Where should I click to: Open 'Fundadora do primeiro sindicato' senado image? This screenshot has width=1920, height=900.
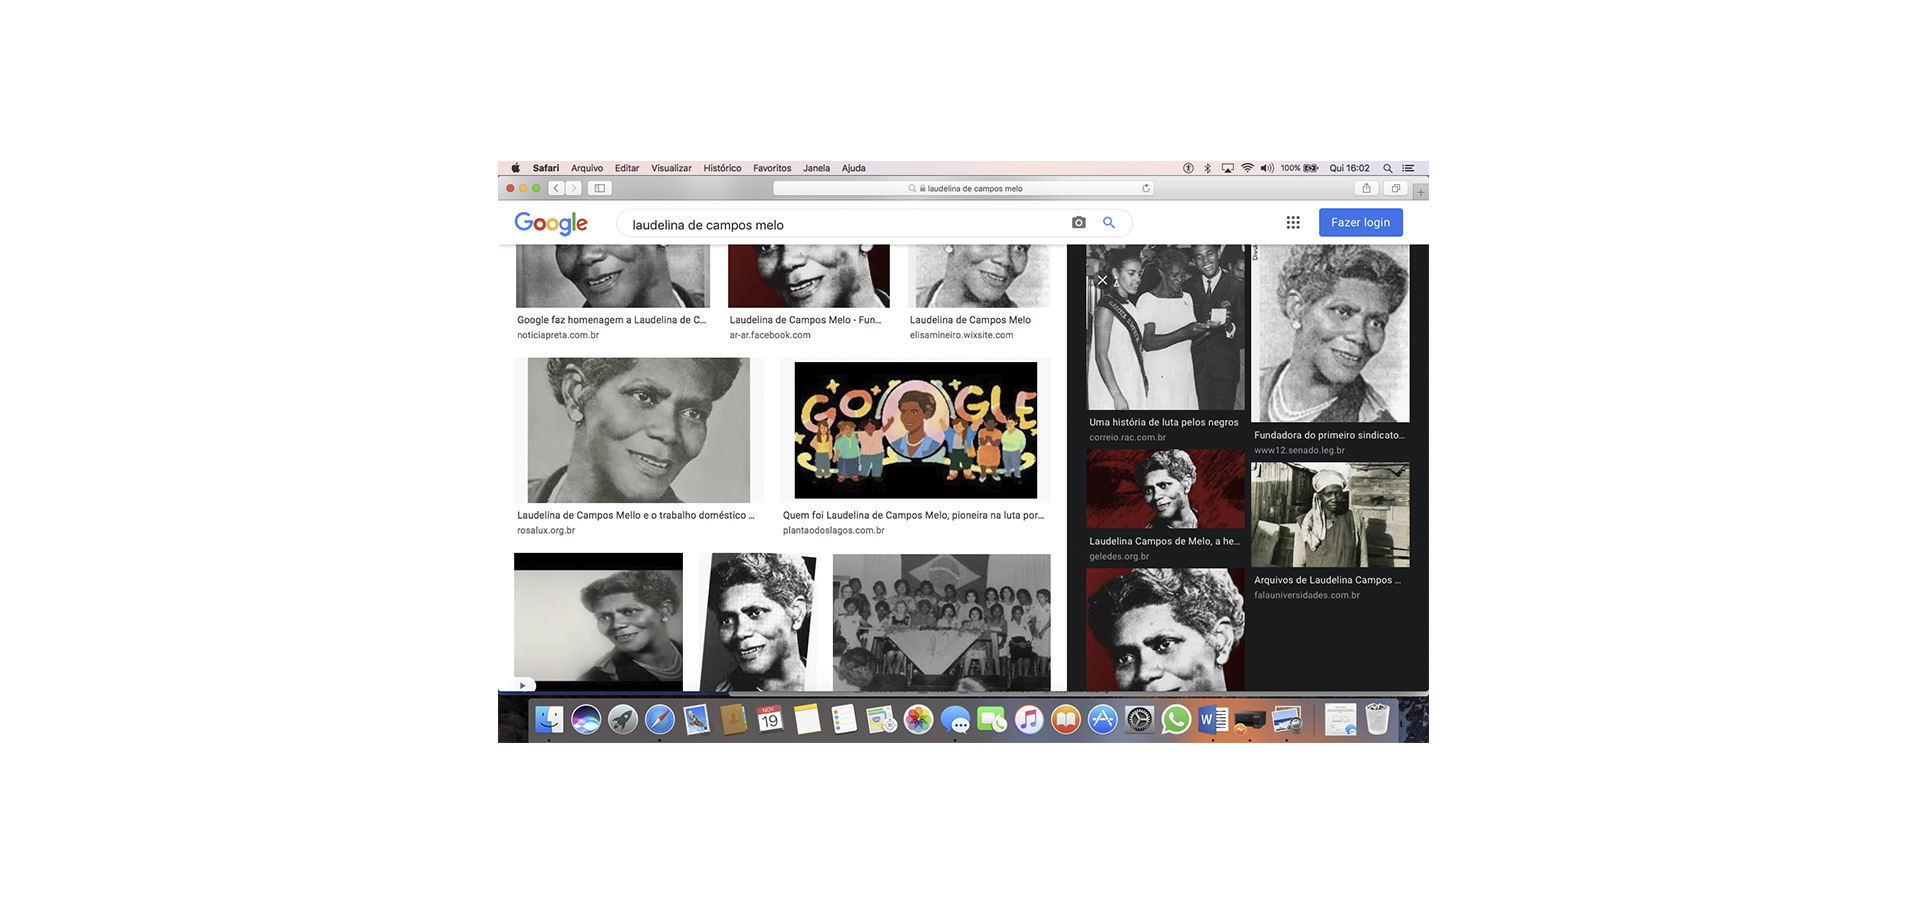tap(1330, 333)
